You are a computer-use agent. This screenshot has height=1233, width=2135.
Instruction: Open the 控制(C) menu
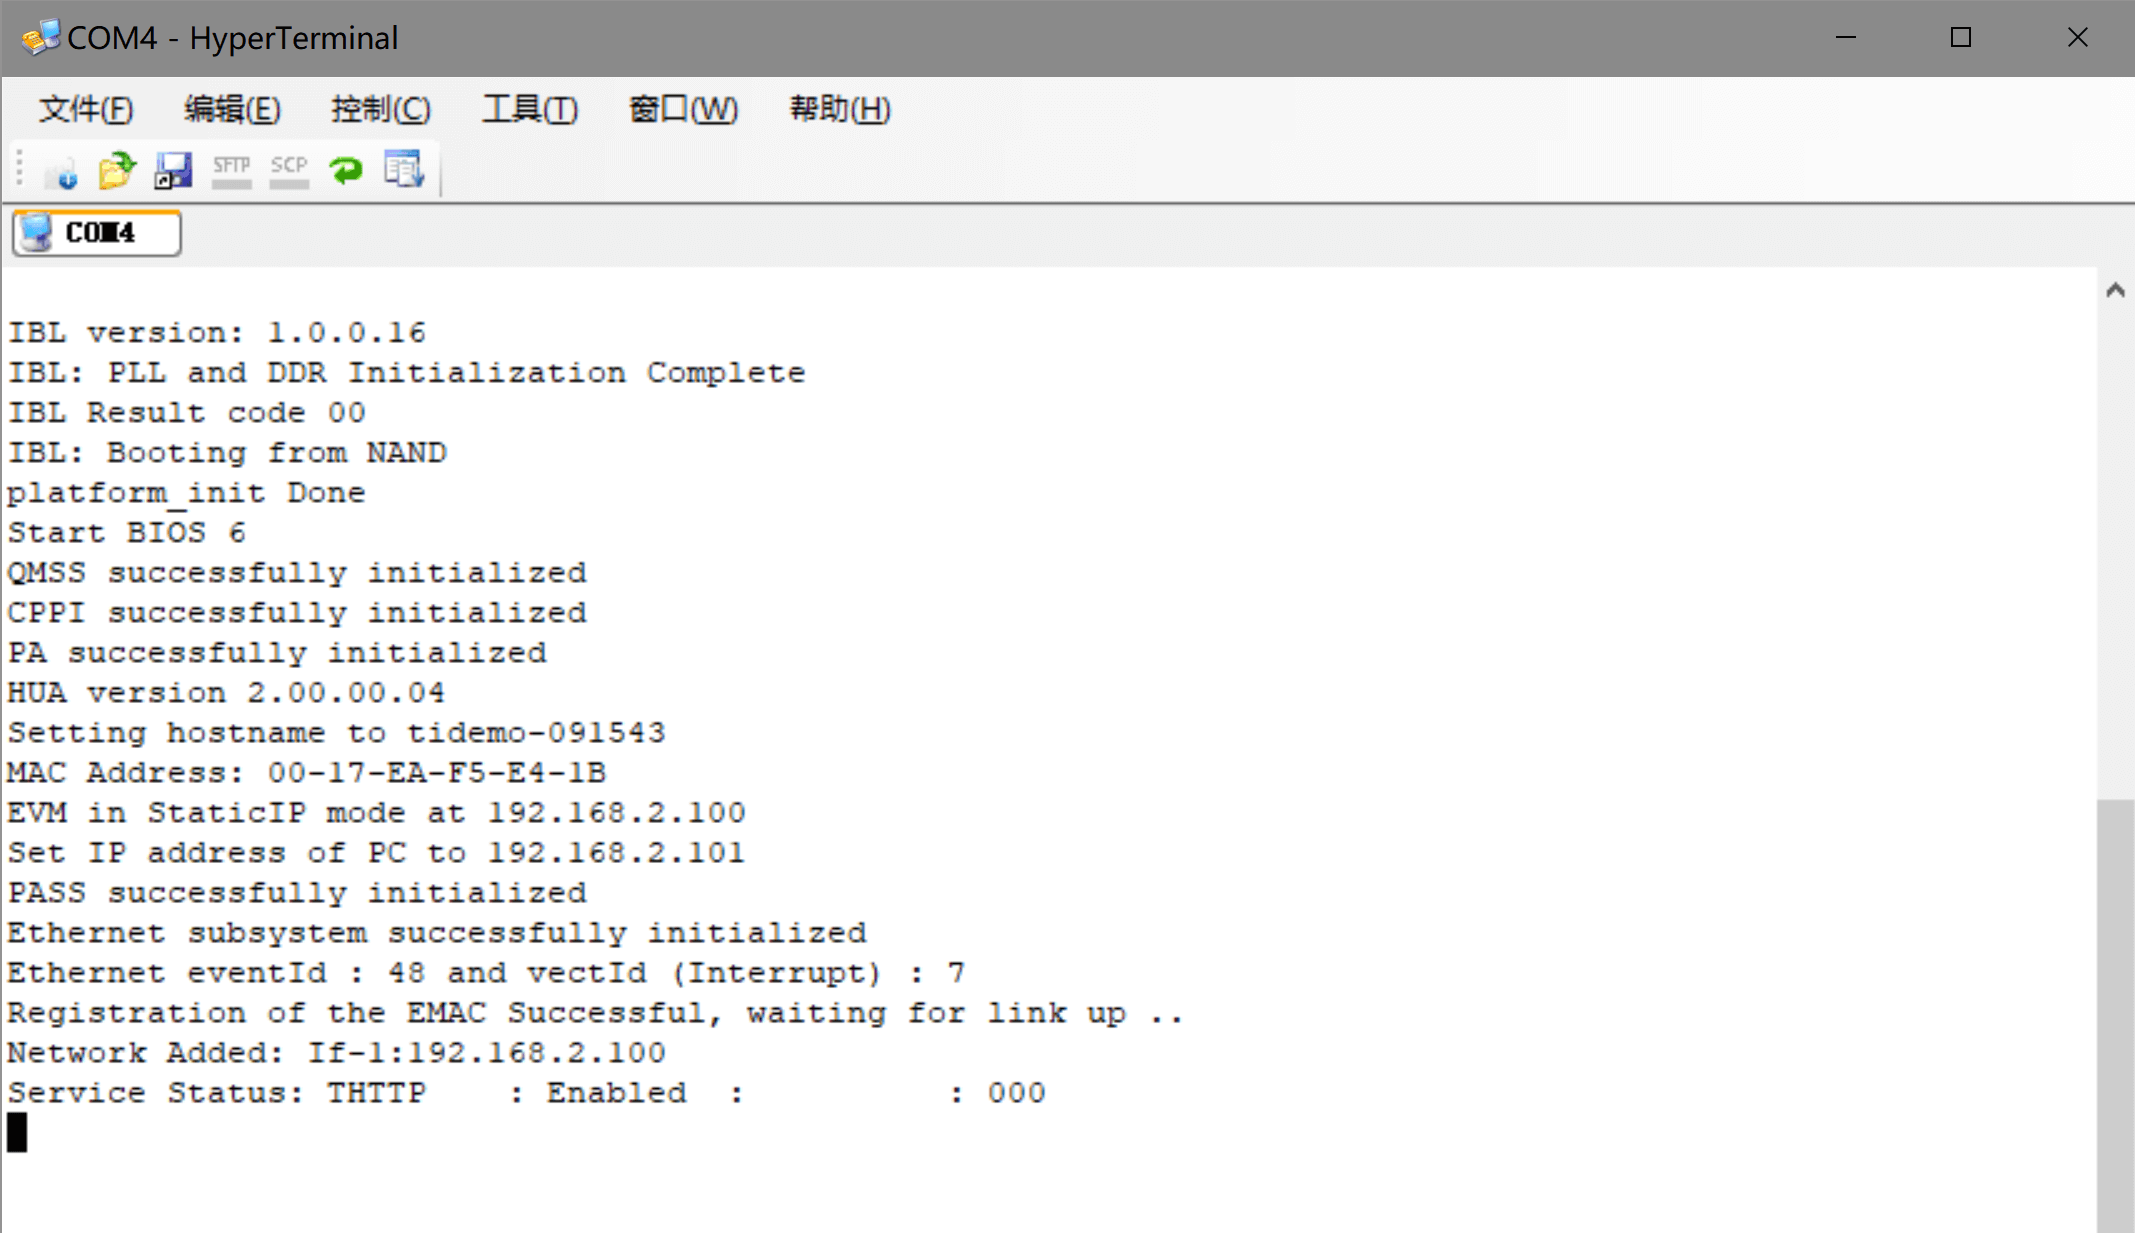(x=381, y=109)
